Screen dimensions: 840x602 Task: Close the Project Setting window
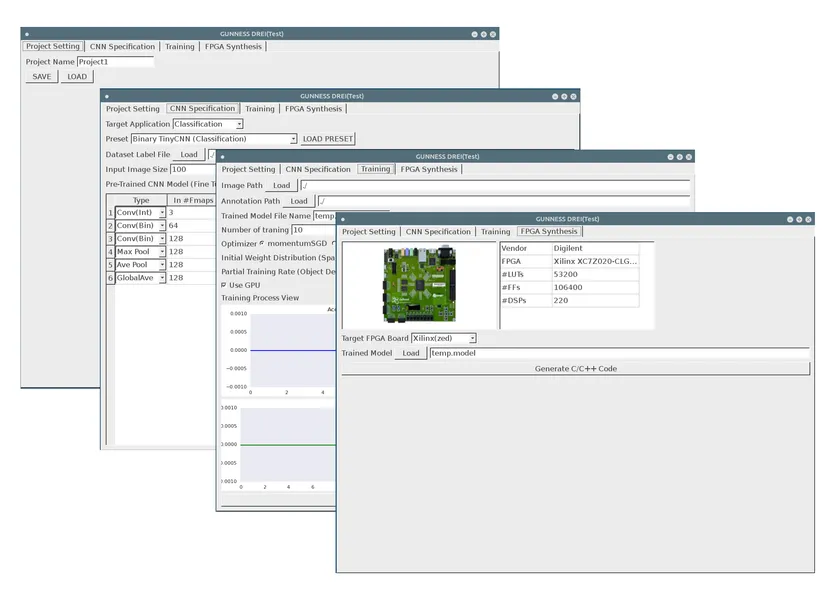tap(493, 33)
